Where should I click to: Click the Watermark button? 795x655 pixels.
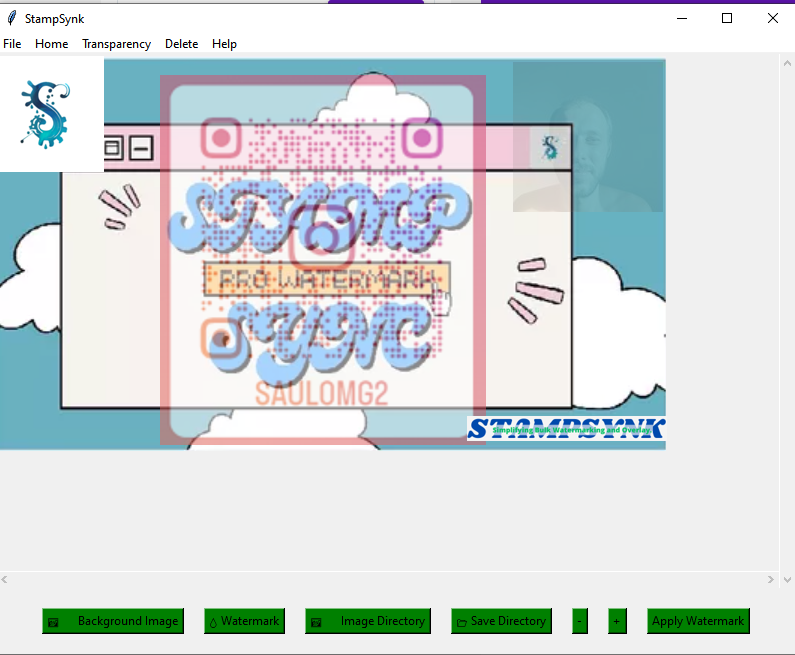point(244,621)
